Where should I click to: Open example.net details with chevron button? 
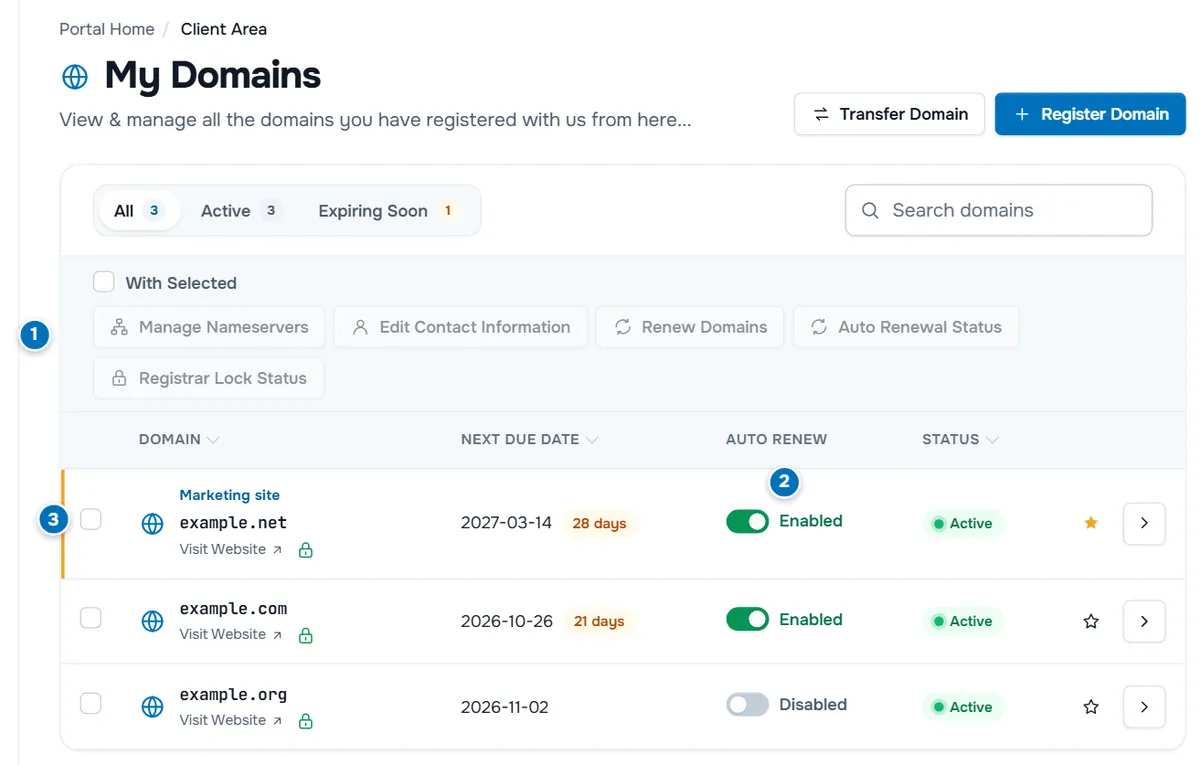coord(1144,523)
